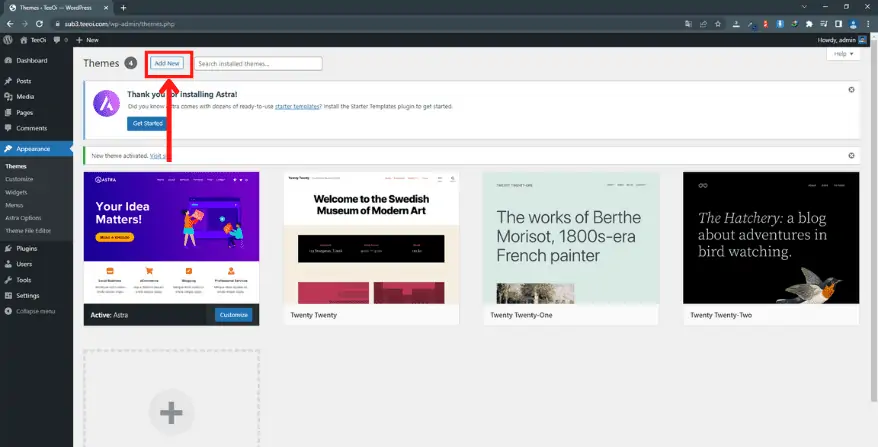Select the Twenty Twenty-One theme thumbnail
Viewport: 878px width, 447px height.
point(571,238)
